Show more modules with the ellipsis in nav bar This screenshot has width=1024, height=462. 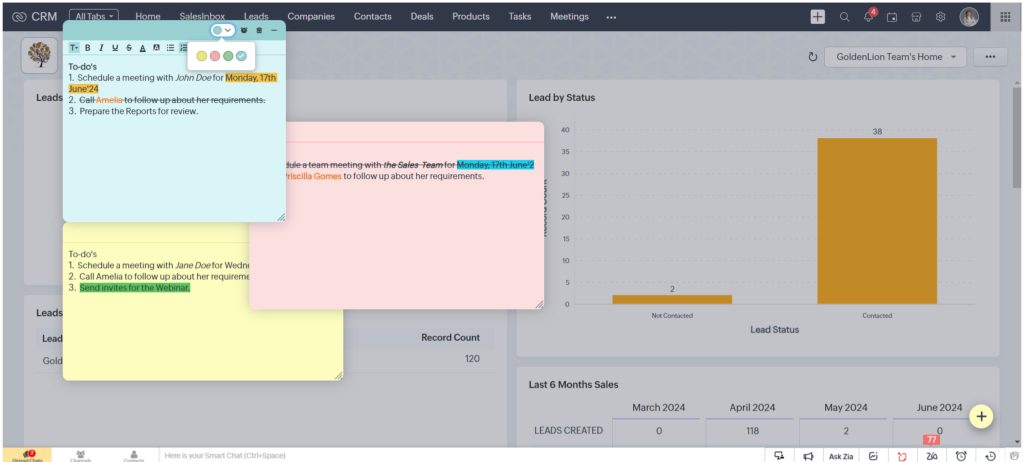click(611, 17)
